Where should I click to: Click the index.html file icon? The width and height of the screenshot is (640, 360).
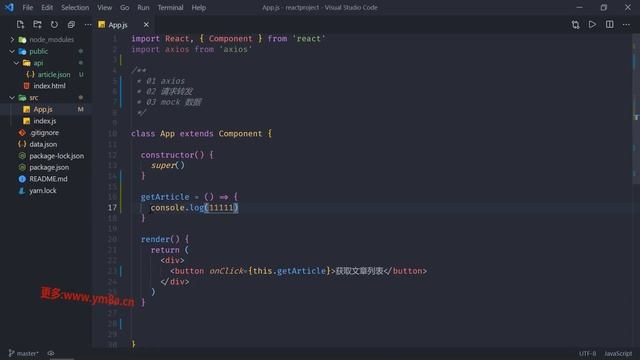click(27, 86)
